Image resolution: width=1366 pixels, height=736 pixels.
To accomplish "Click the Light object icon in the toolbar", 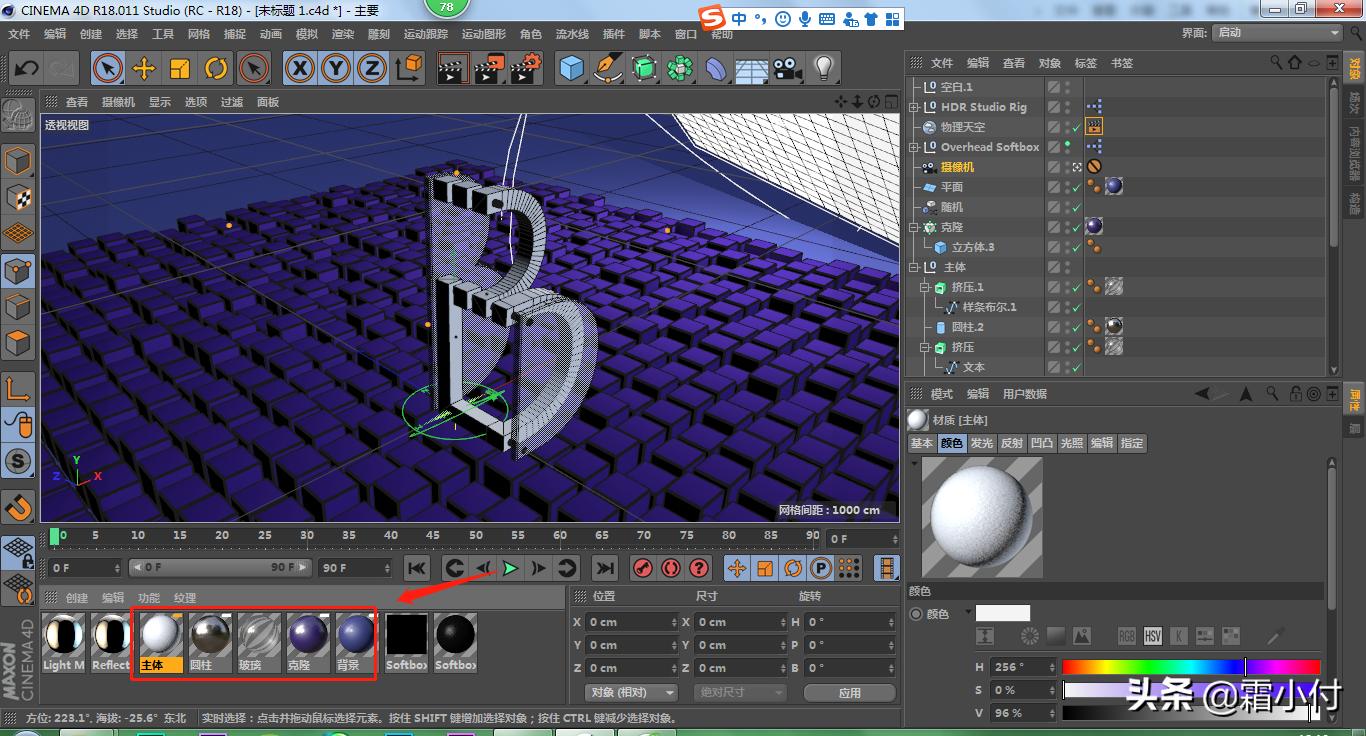I will (823, 68).
